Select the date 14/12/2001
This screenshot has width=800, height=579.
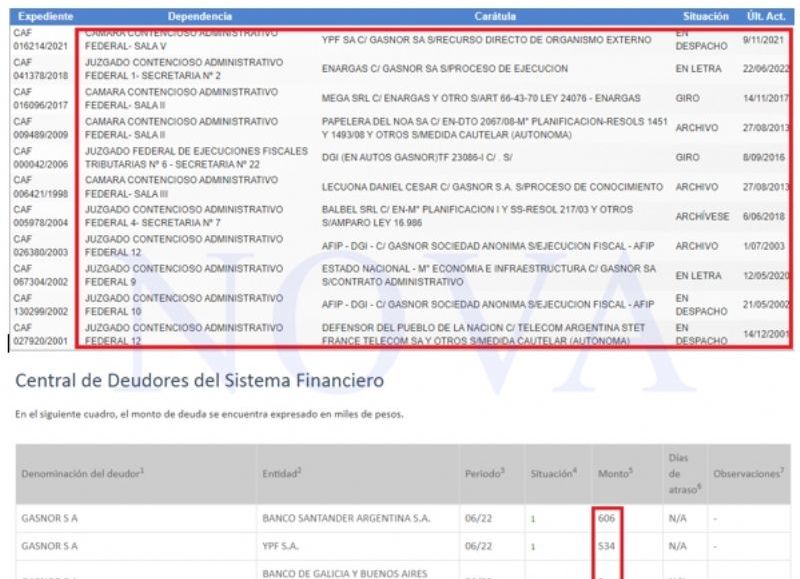766,335
